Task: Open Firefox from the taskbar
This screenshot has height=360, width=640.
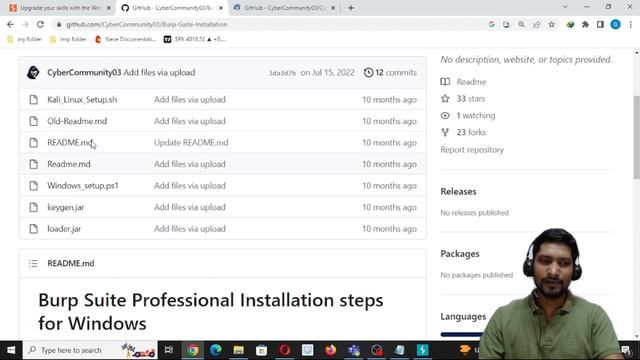Action: pos(331,350)
